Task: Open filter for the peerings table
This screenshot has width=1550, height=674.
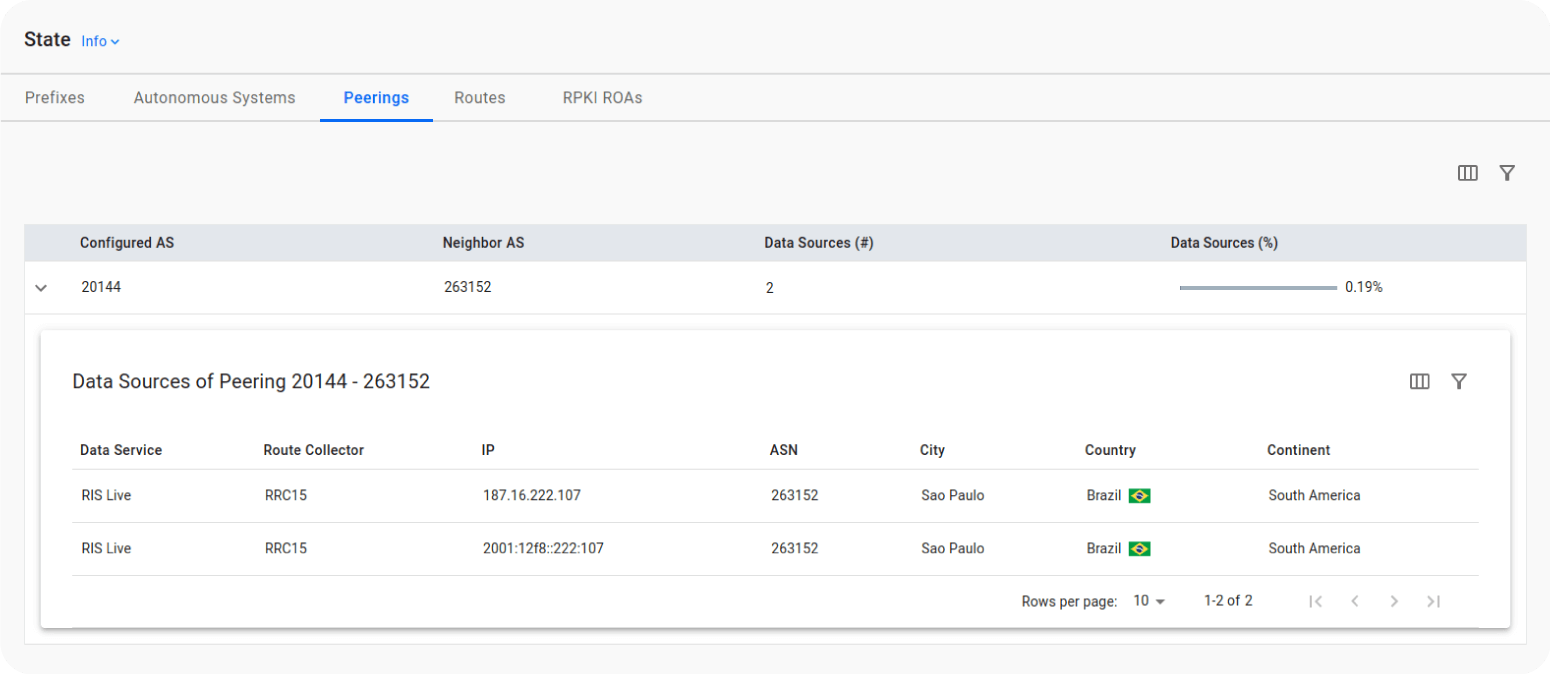Action: click(x=1507, y=173)
